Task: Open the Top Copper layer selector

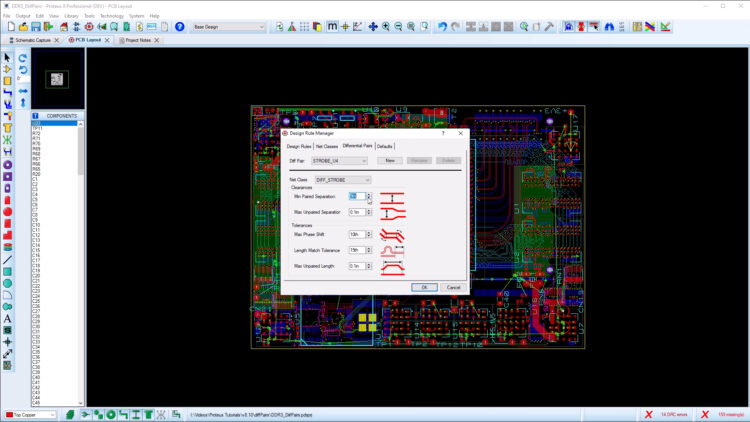Action: point(31,415)
